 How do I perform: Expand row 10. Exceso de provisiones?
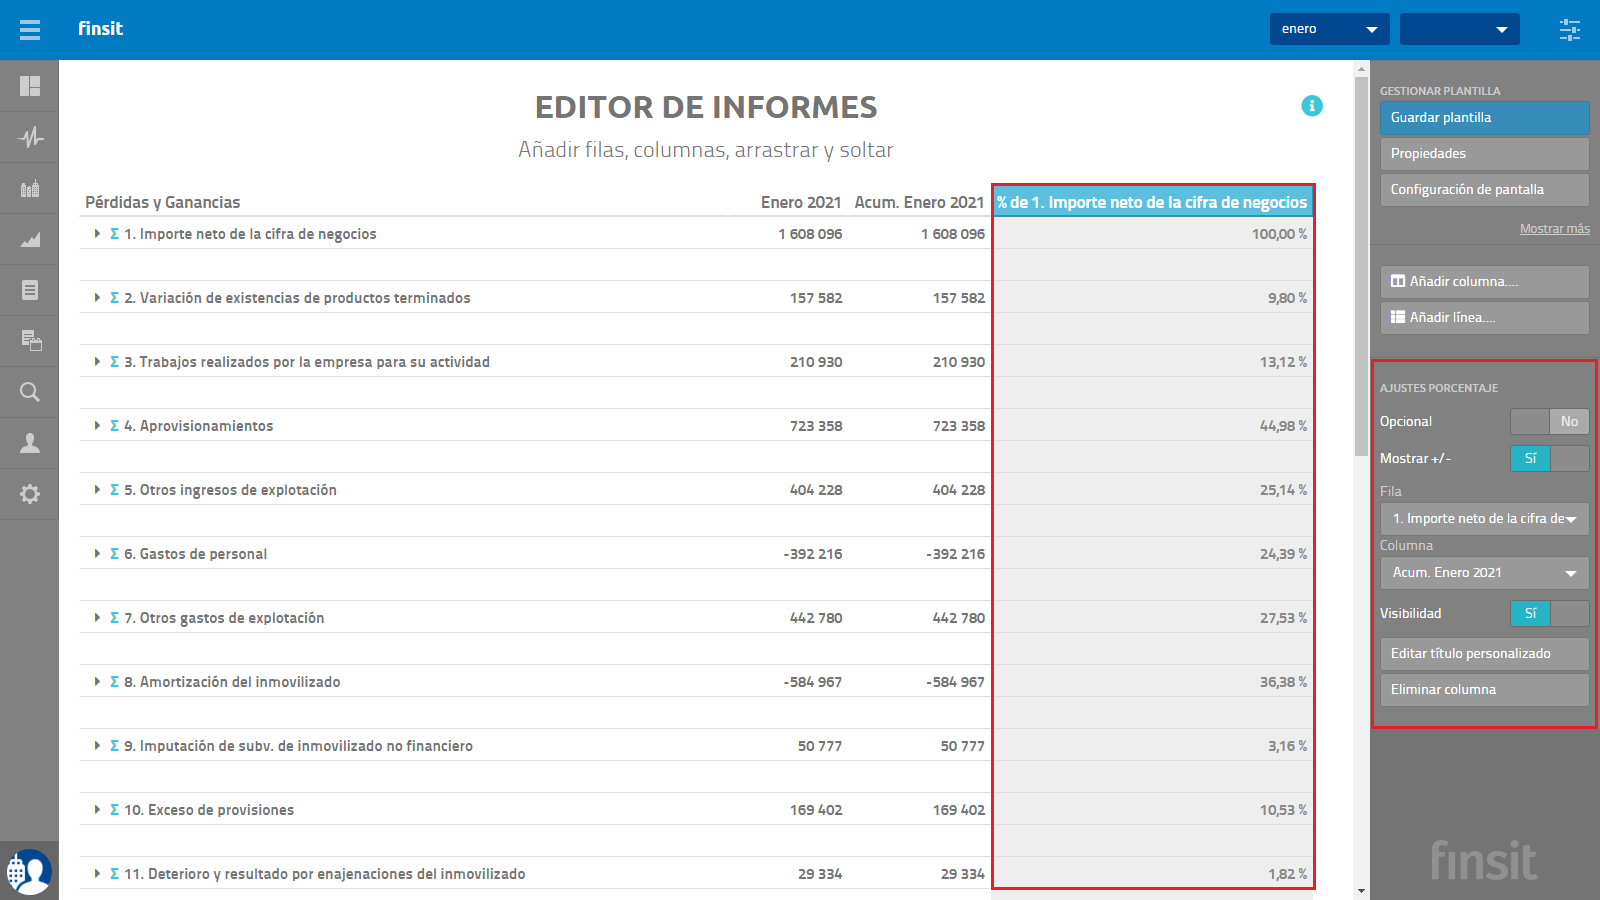(x=97, y=810)
